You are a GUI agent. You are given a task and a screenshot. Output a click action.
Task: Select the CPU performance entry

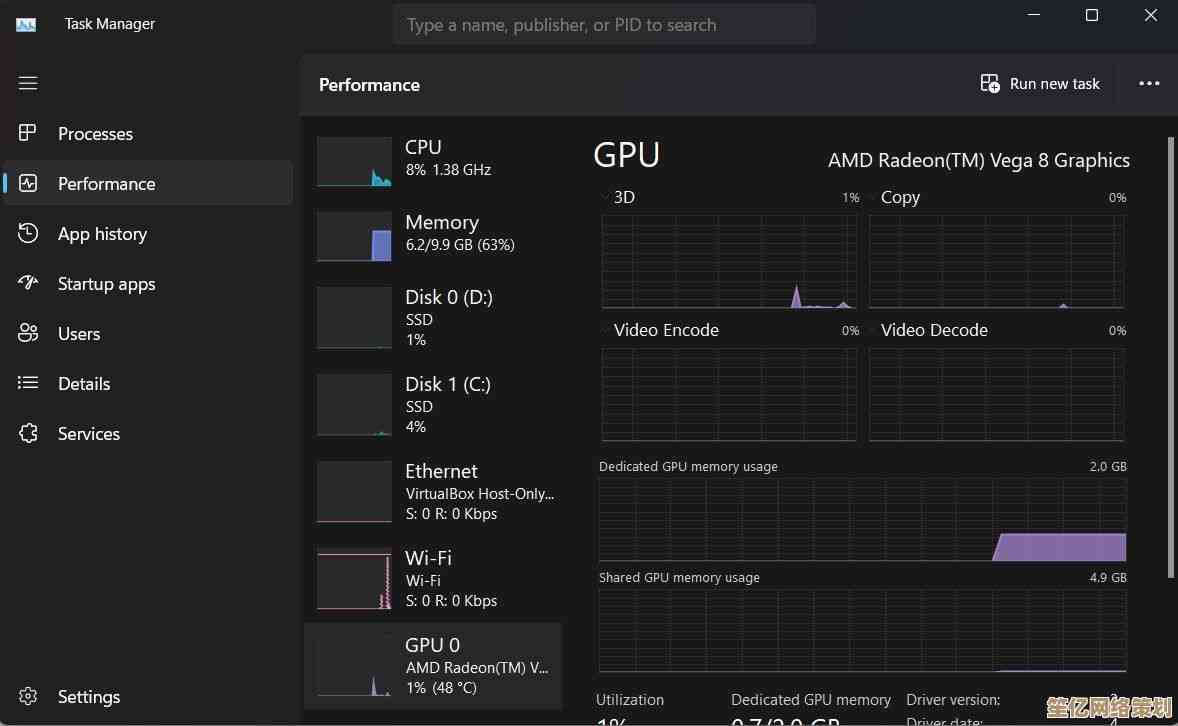pos(433,160)
